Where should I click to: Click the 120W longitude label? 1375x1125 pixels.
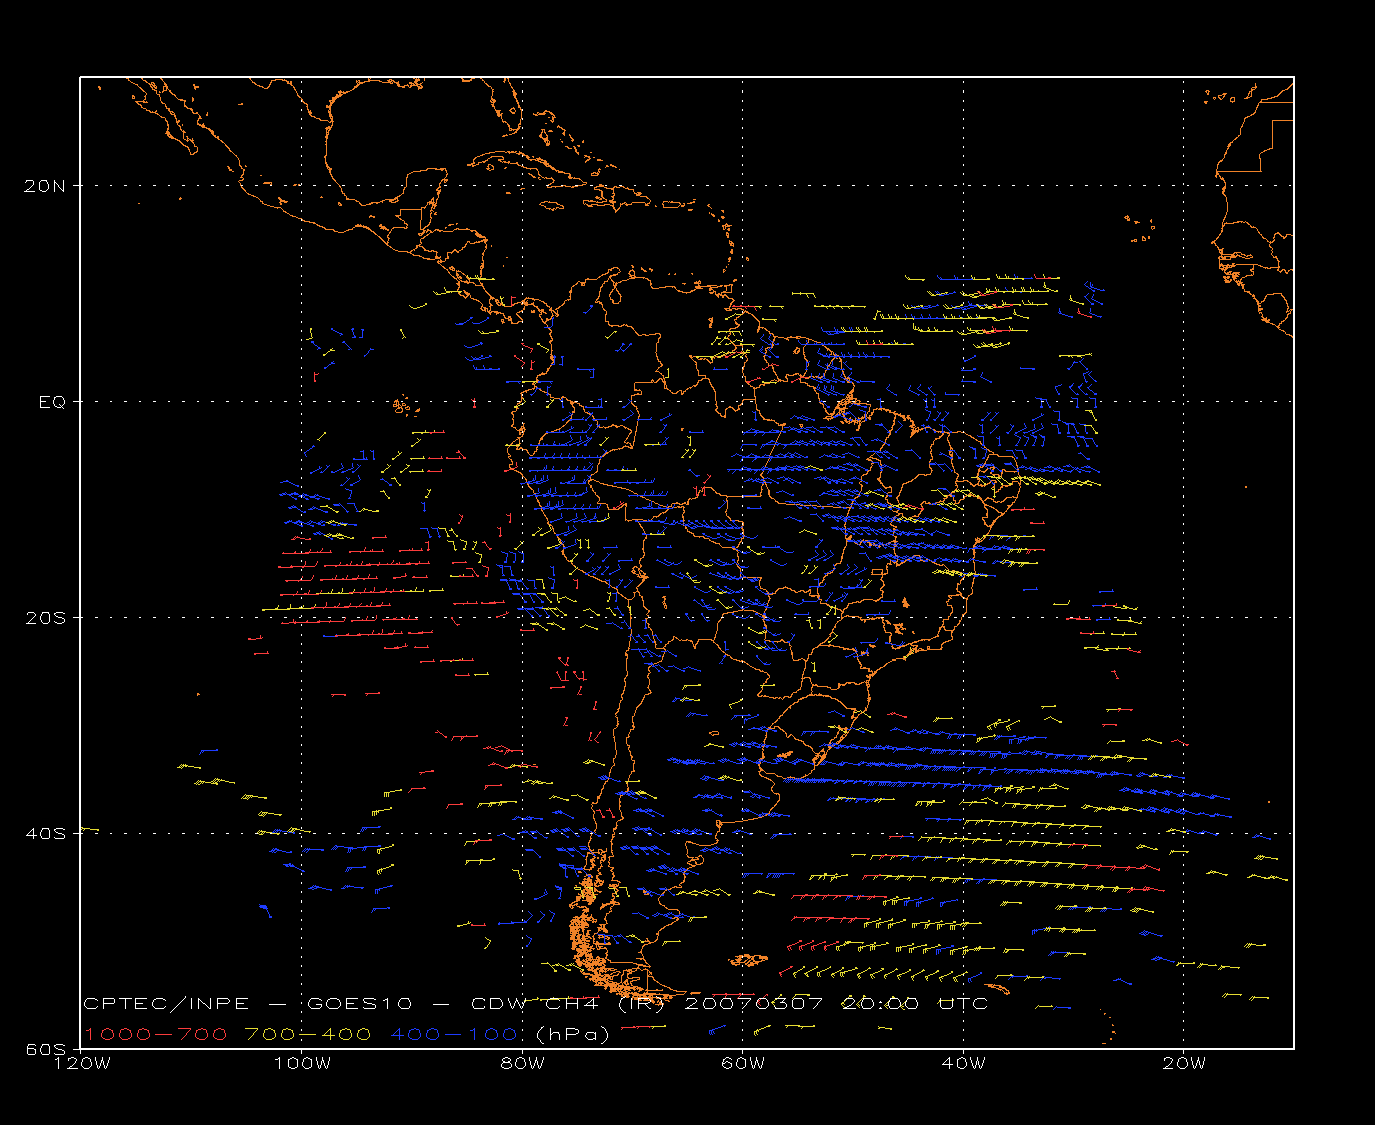[x=81, y=1063]
